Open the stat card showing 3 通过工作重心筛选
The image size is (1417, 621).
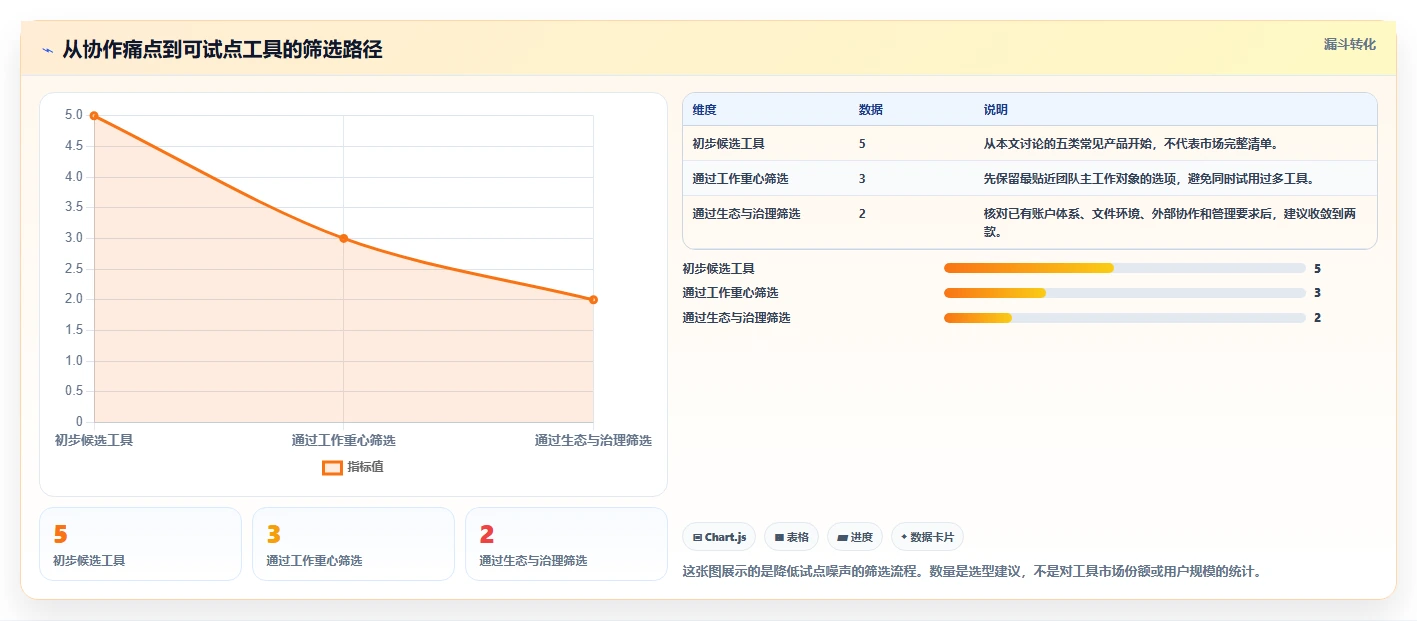coord(353,544)
